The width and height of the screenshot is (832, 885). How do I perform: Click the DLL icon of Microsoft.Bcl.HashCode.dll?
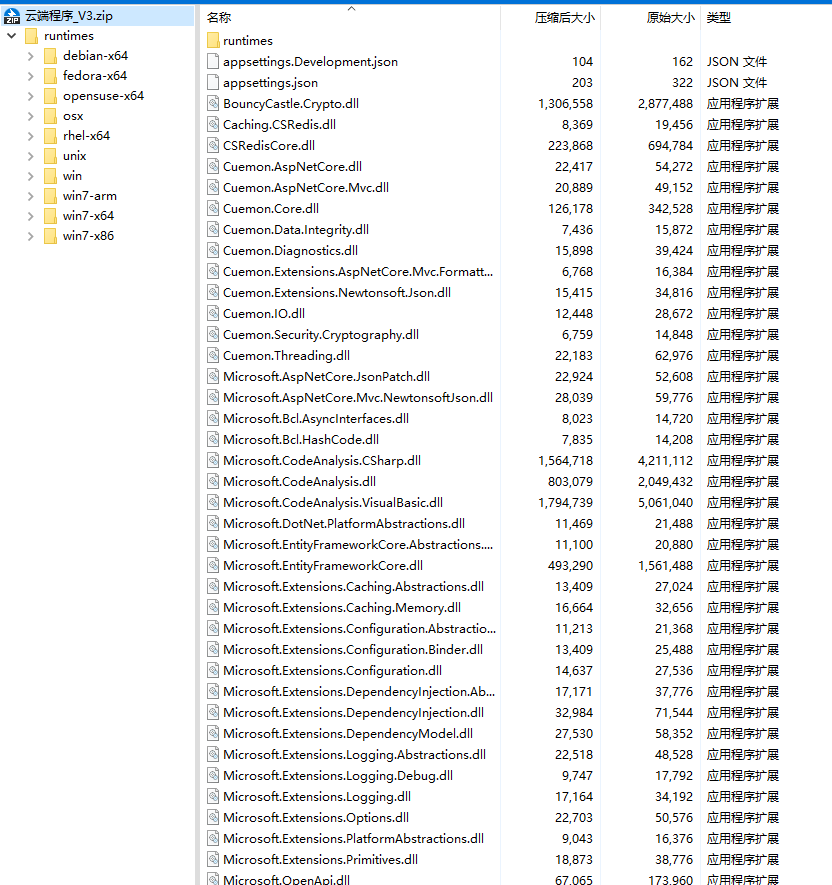click(213, 439)
